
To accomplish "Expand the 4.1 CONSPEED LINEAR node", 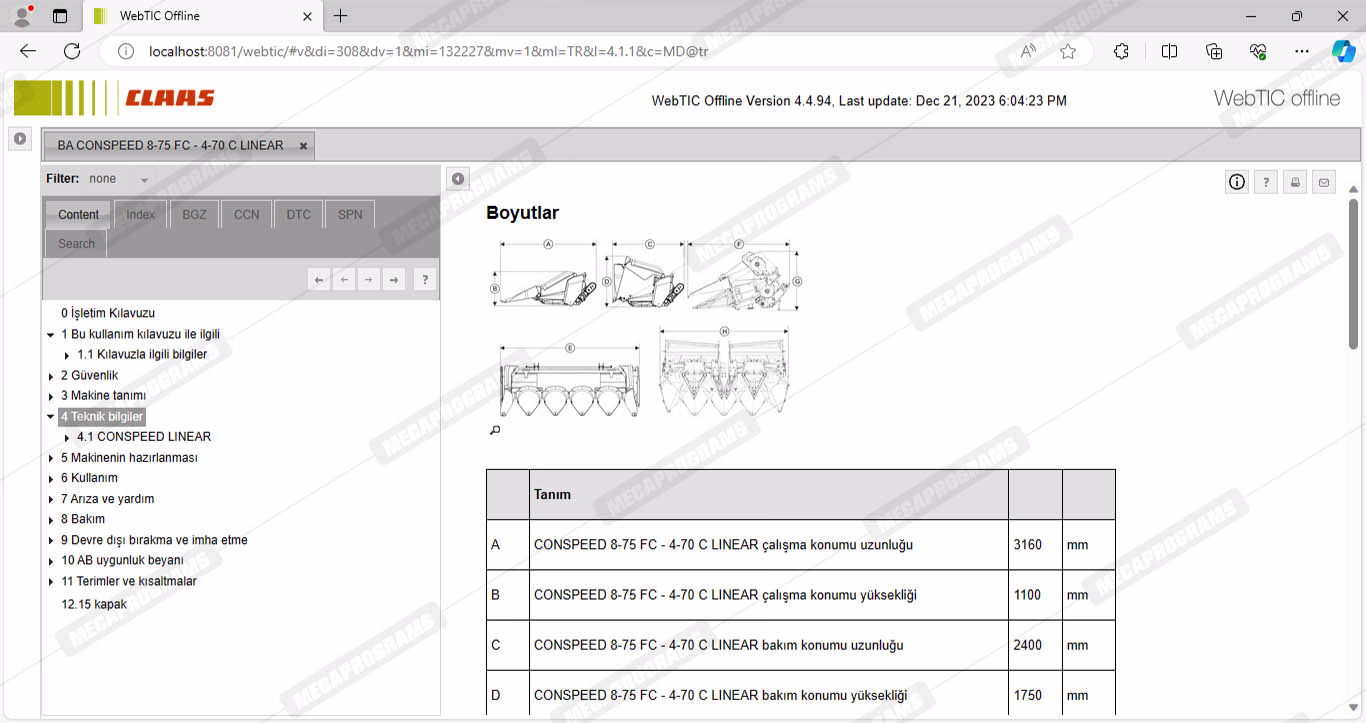I will [67, 438].
